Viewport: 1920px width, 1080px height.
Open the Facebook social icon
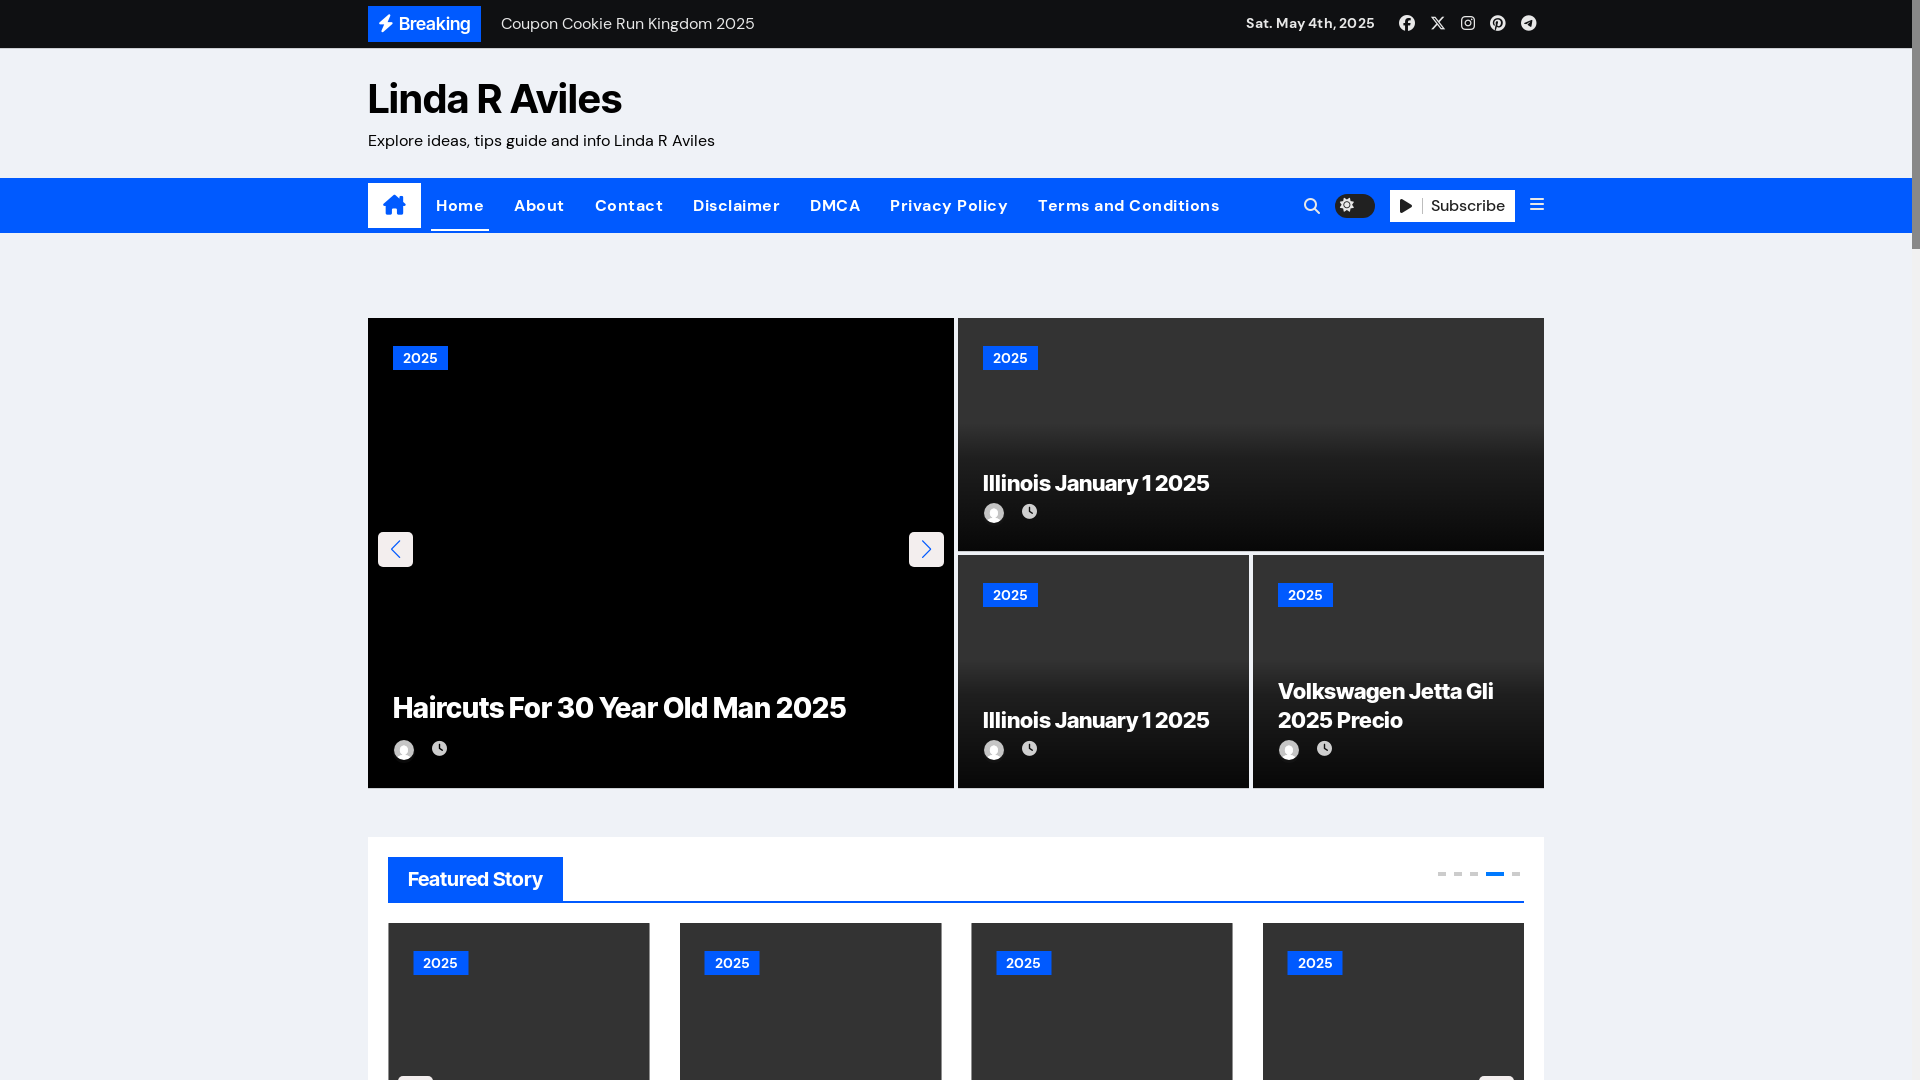pyautogui.click(x=1407, y=23)
